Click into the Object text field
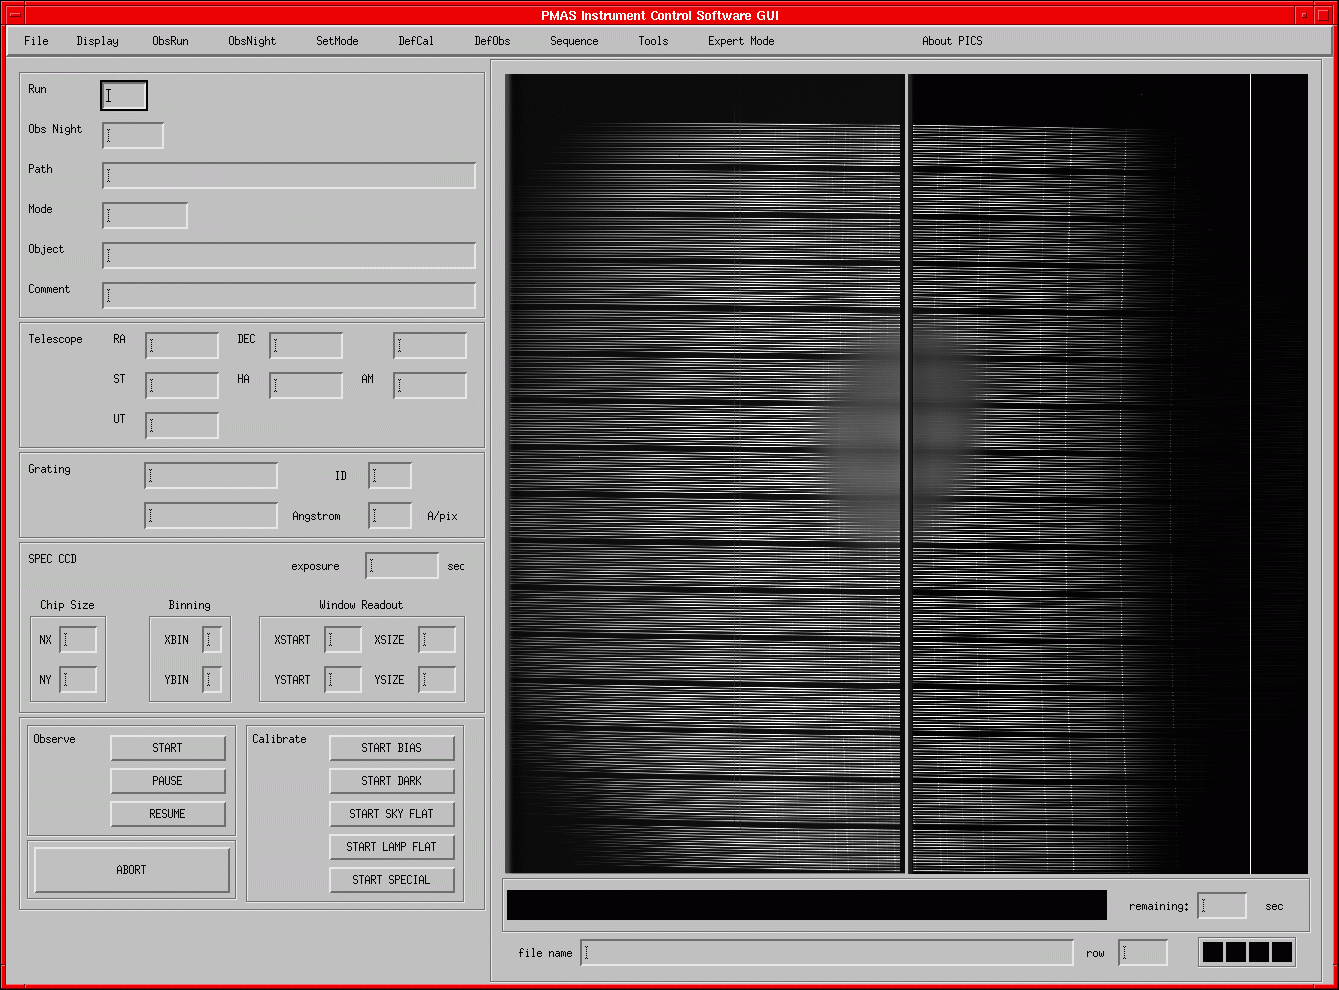This screenshot has width=1339, height=990. (x=288, y=256)
